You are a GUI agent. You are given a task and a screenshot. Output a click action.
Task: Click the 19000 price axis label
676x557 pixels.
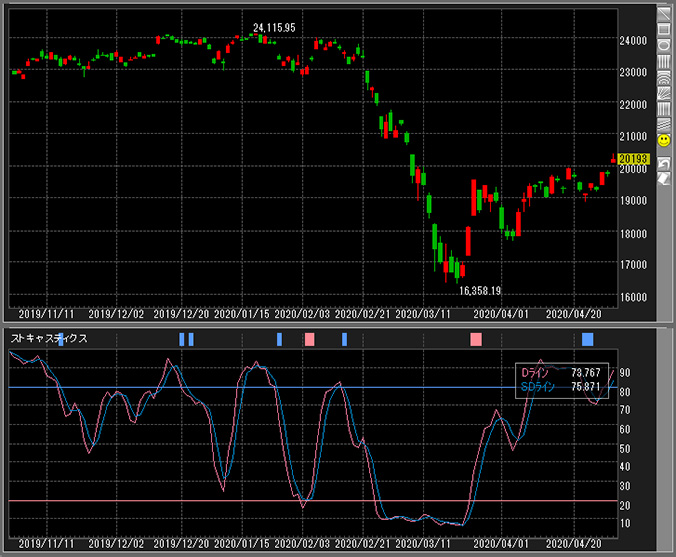pyautogui.click(x=633, y=201)
